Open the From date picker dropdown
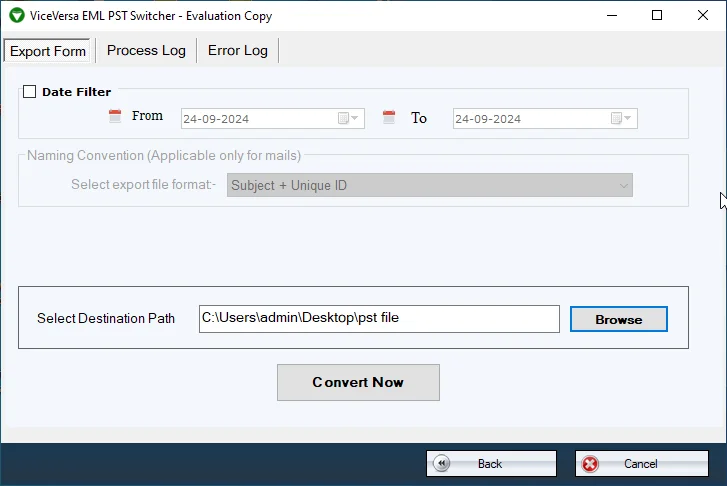 coord(348,118)
